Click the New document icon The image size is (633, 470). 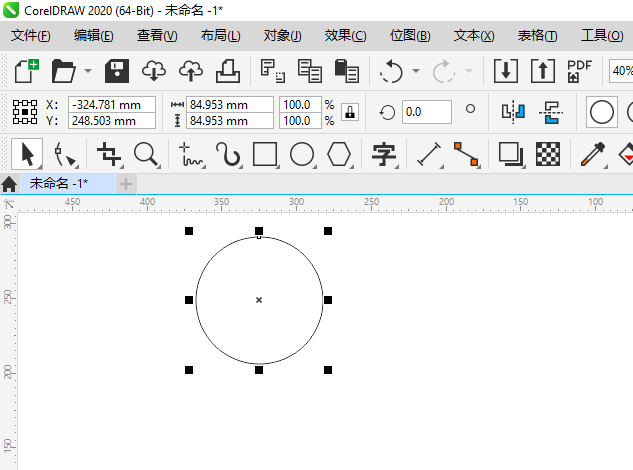(x=27, y=71)
